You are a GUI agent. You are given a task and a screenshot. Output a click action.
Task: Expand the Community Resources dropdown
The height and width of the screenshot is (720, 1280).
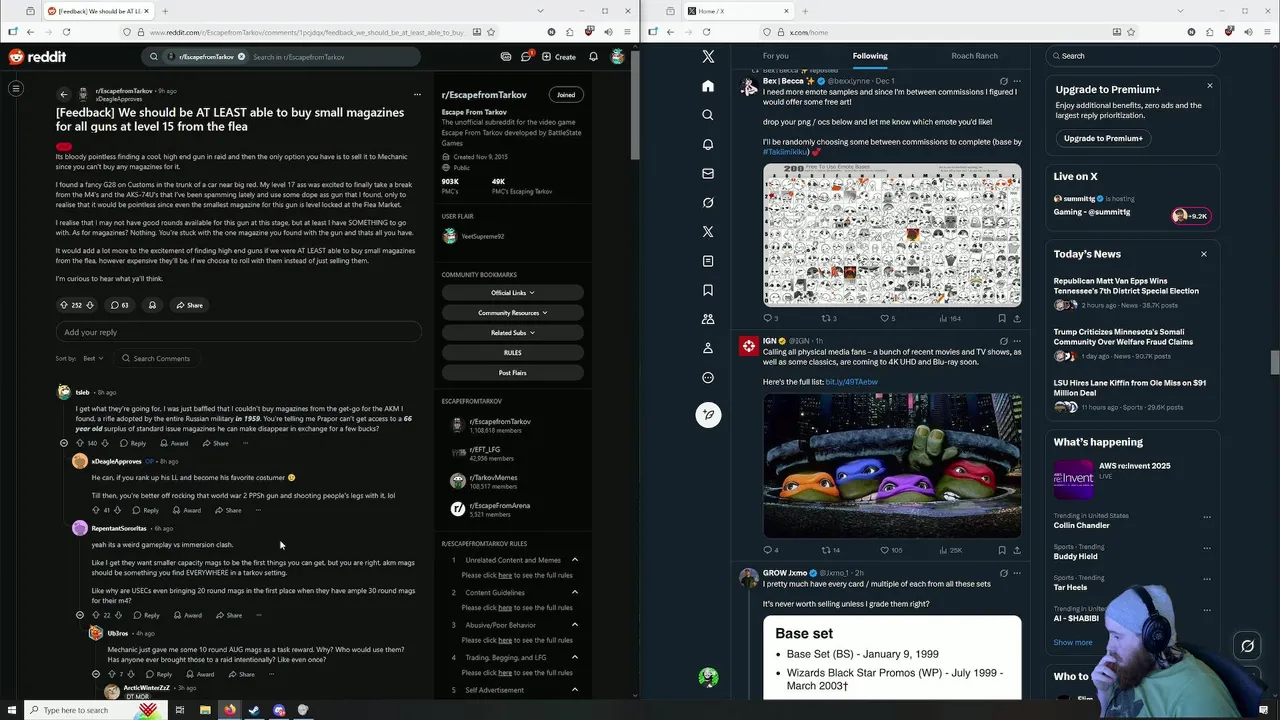pyautogui.click(x=512, y=313)
